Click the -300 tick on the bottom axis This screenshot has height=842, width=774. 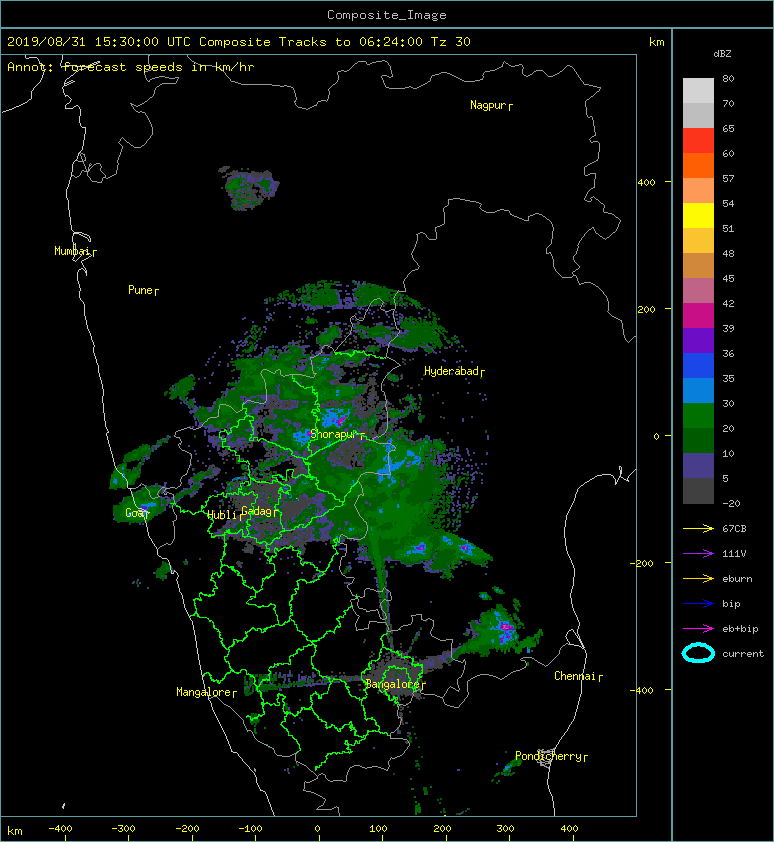(123, 829)
